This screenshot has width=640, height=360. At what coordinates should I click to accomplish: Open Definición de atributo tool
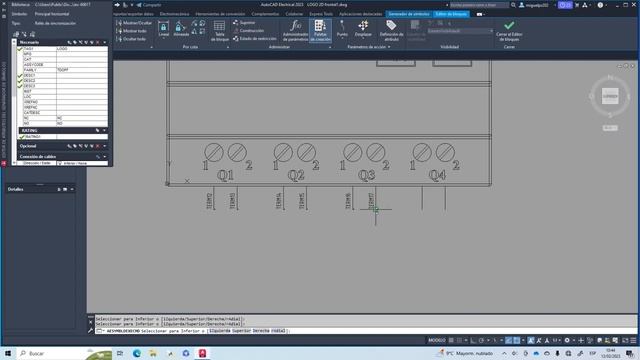pyautogui.click(x=391, y=31)
